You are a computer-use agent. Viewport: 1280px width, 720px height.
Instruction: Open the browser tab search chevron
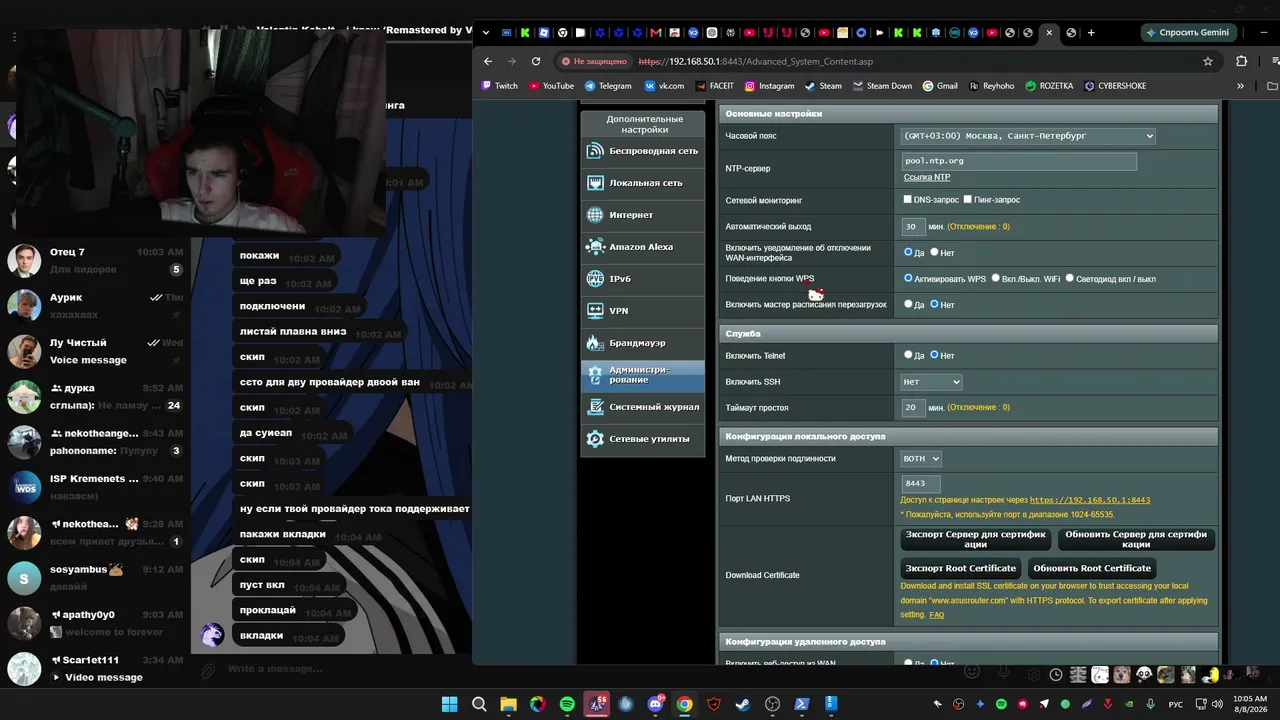[x=486, y=32]
